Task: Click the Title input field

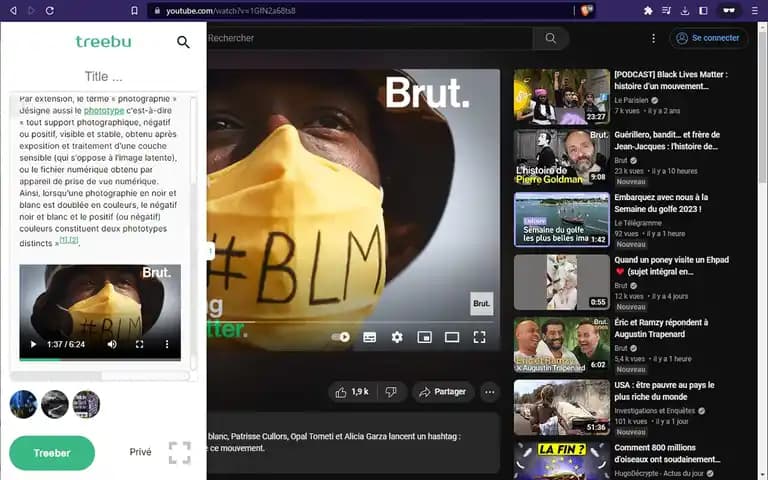Action: pyautogui.click(x=103, y=76)
